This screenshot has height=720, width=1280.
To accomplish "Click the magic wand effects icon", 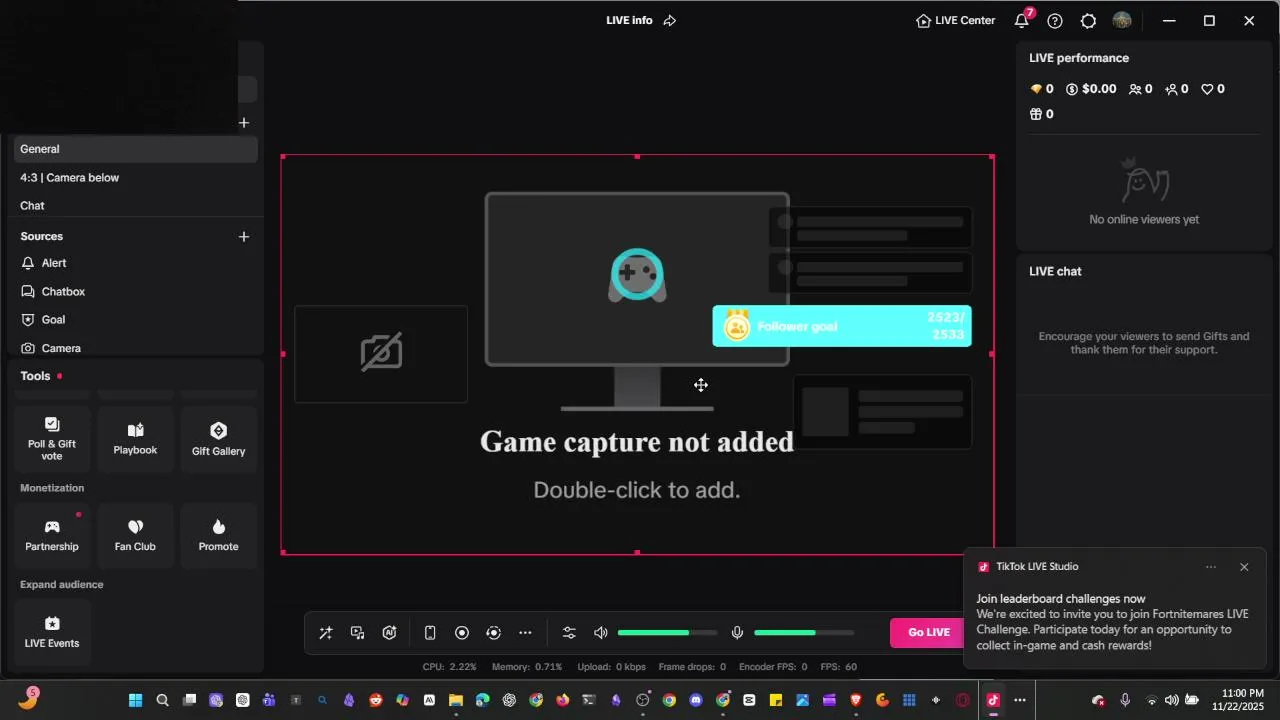I will click(325, 633).
